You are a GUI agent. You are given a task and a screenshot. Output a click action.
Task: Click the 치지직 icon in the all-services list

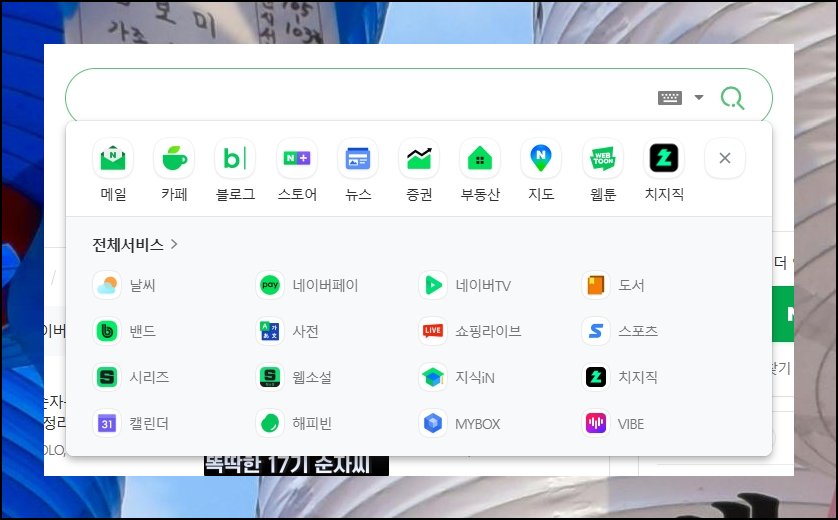coord(596,377)
